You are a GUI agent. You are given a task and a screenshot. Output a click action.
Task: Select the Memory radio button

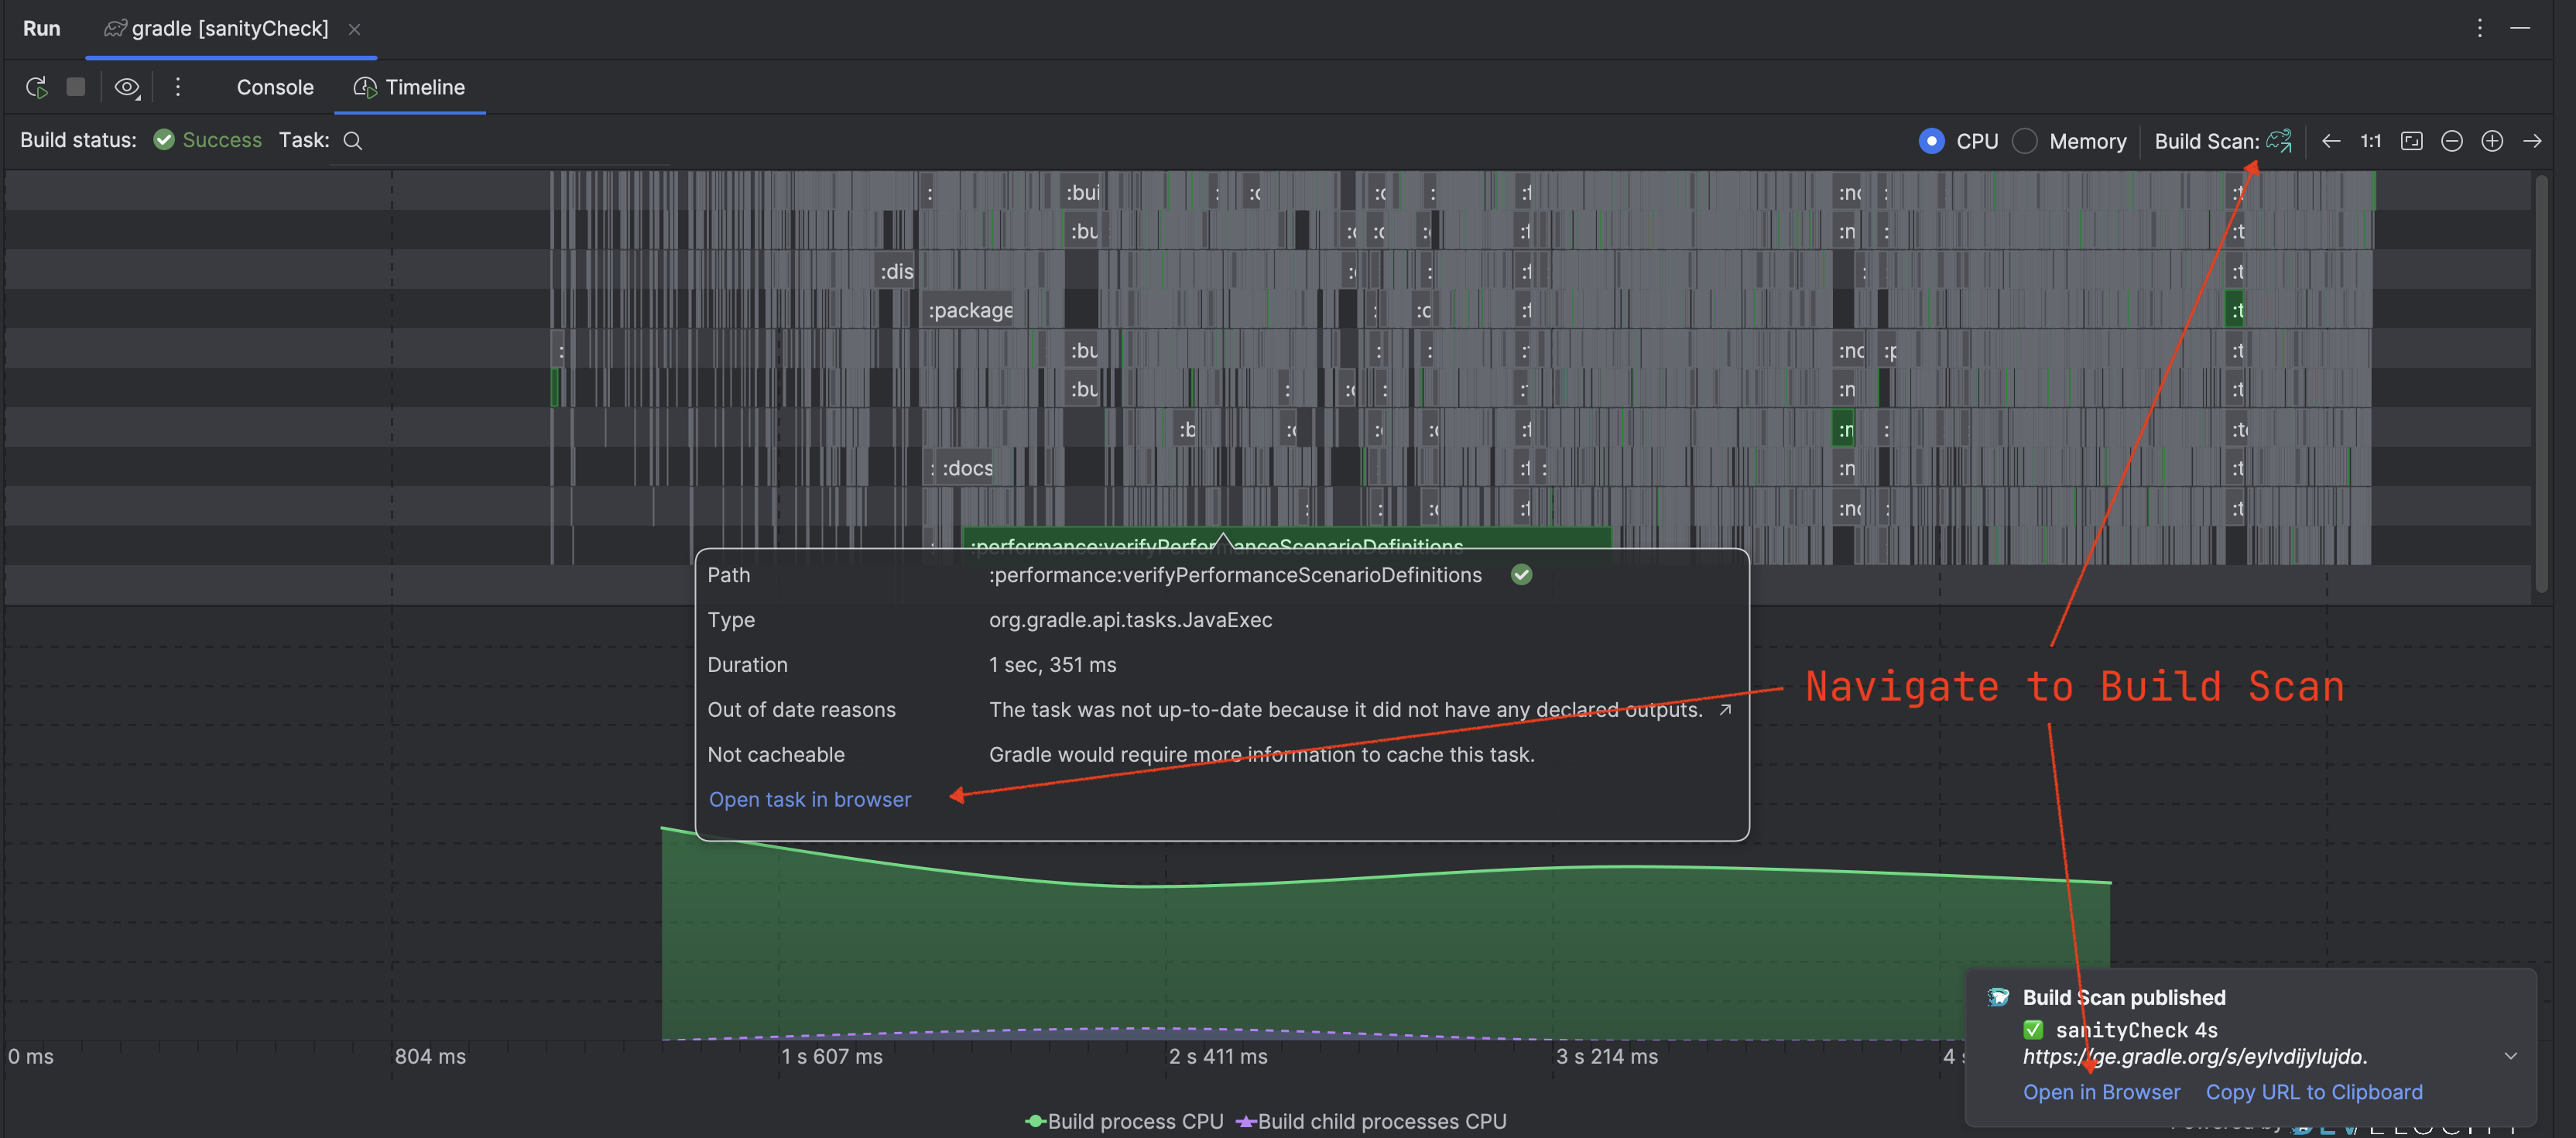tap(2024, 140)
